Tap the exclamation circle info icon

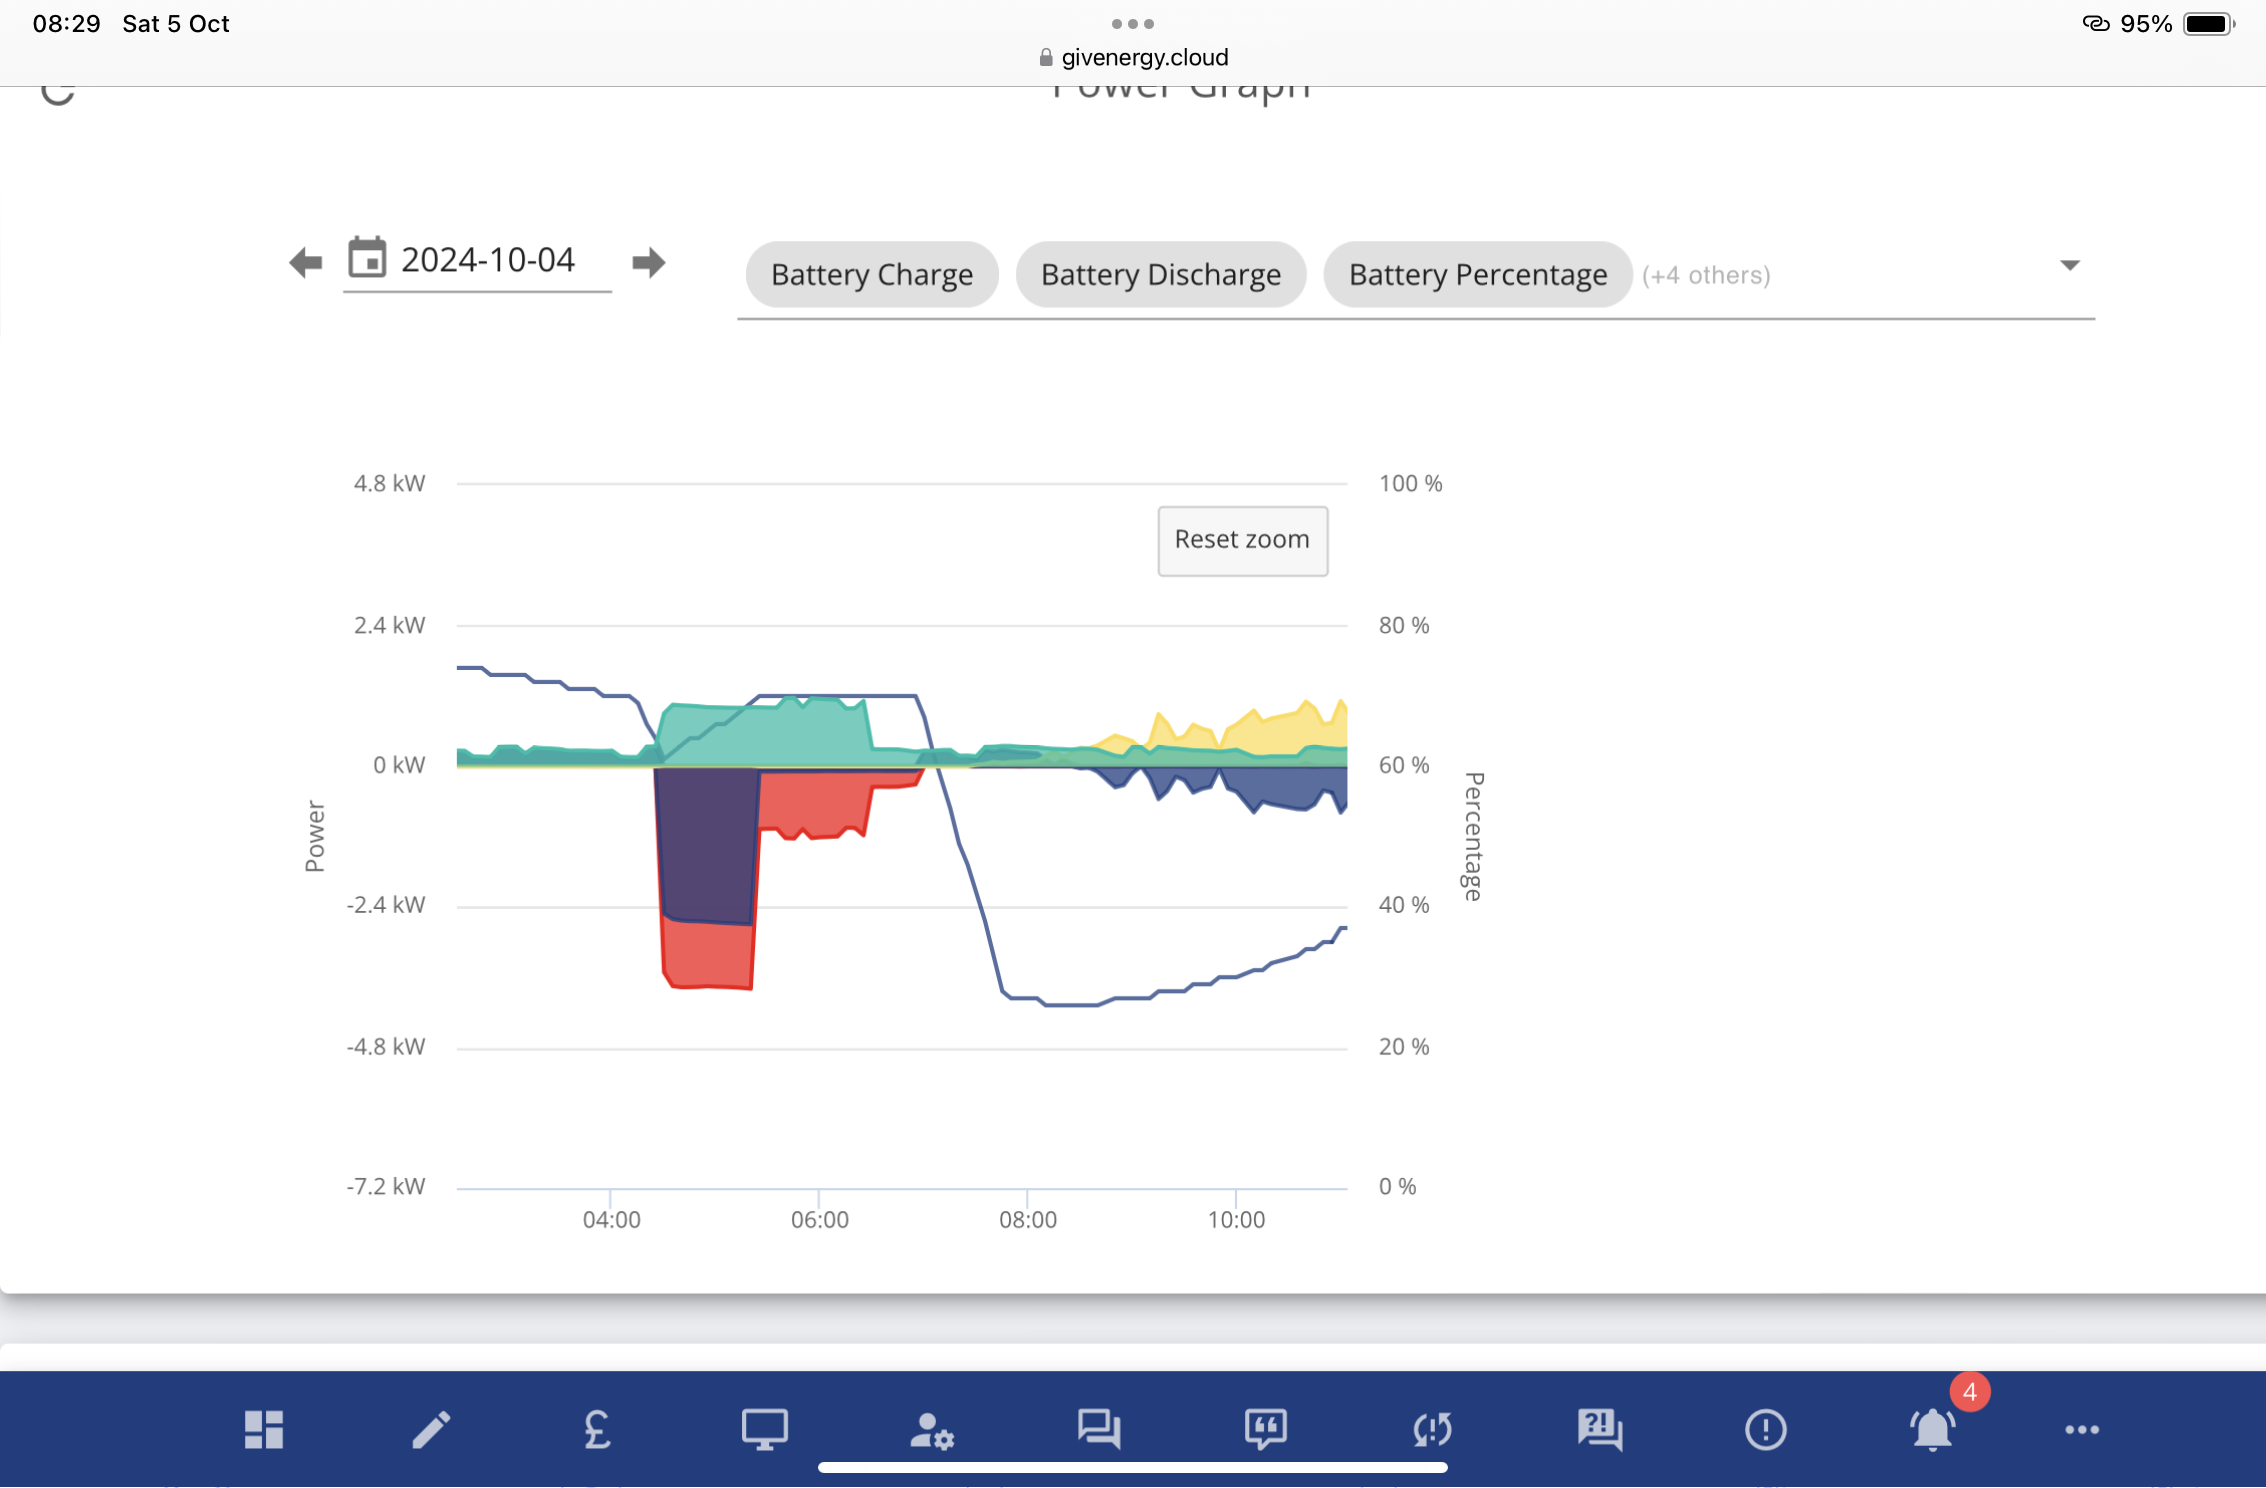(1765, 1429)
